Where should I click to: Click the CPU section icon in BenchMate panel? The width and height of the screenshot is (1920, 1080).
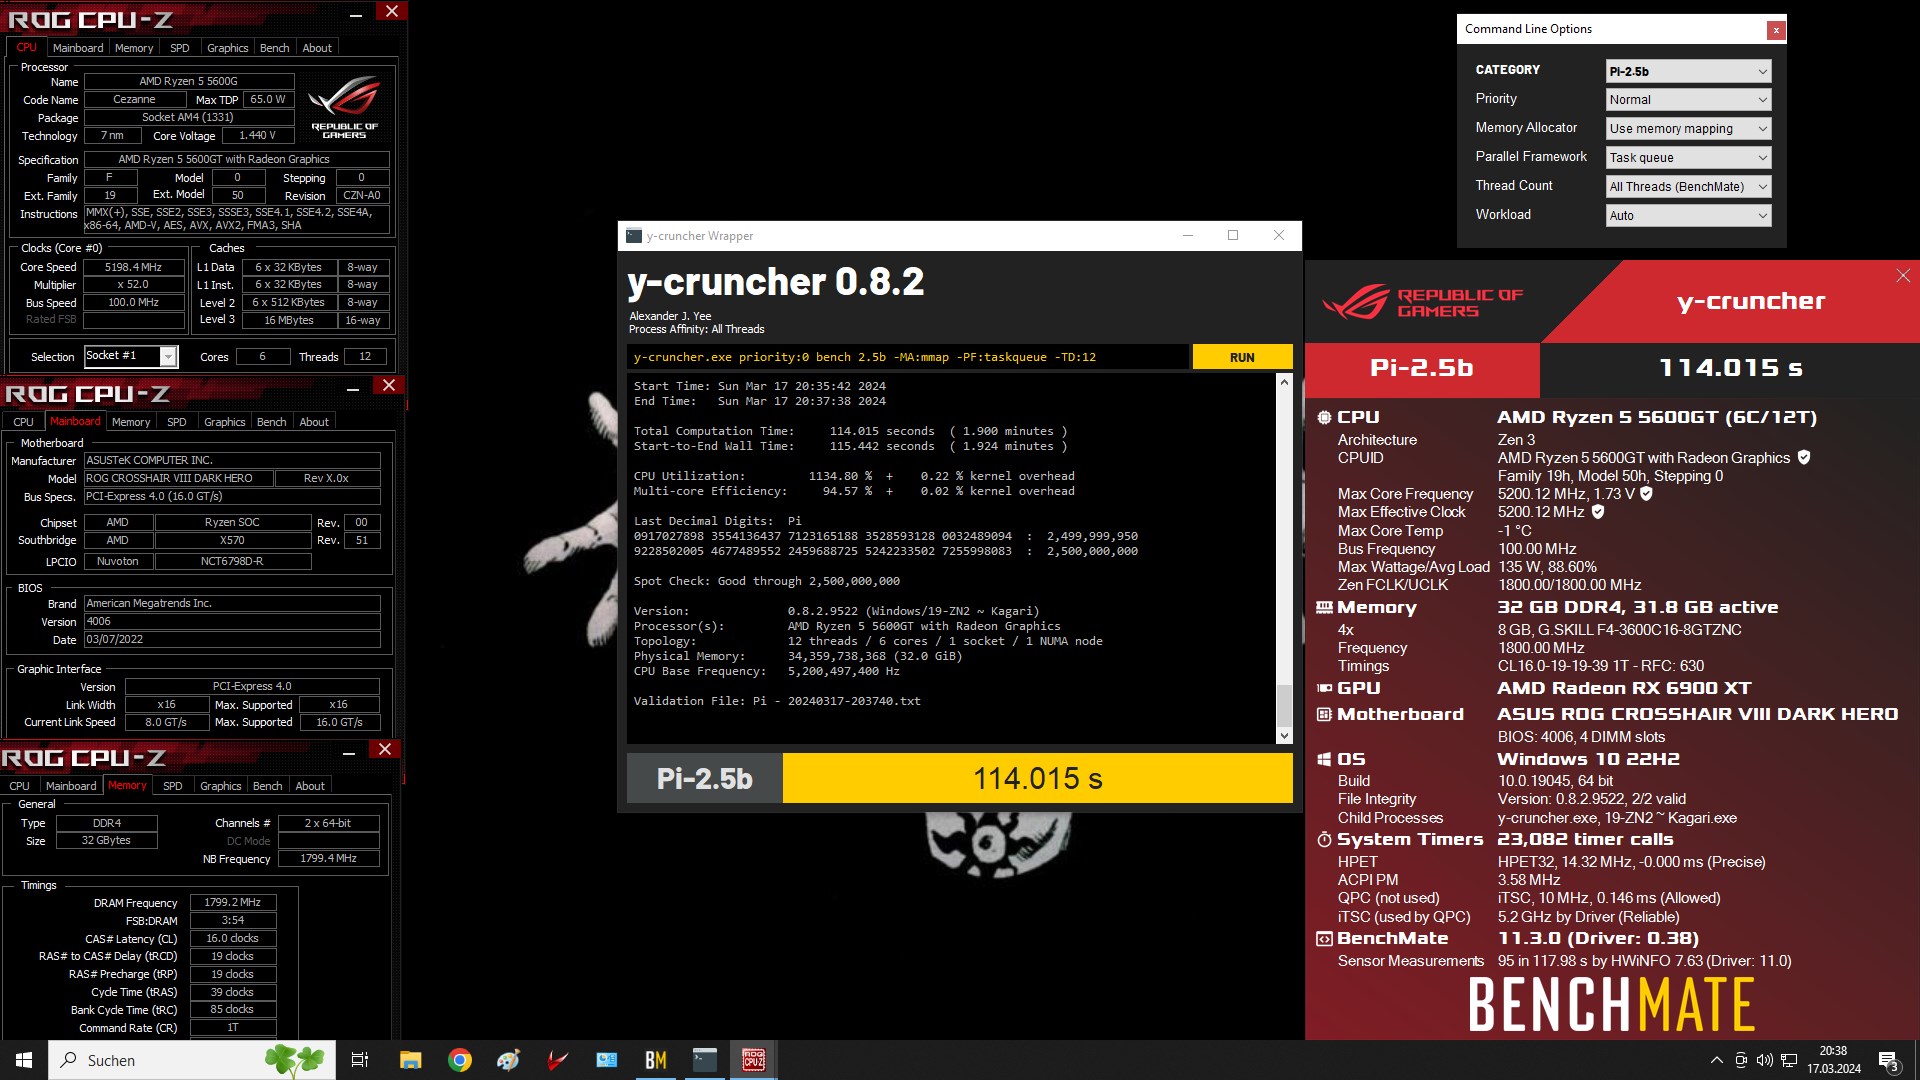pos(1324,418)
